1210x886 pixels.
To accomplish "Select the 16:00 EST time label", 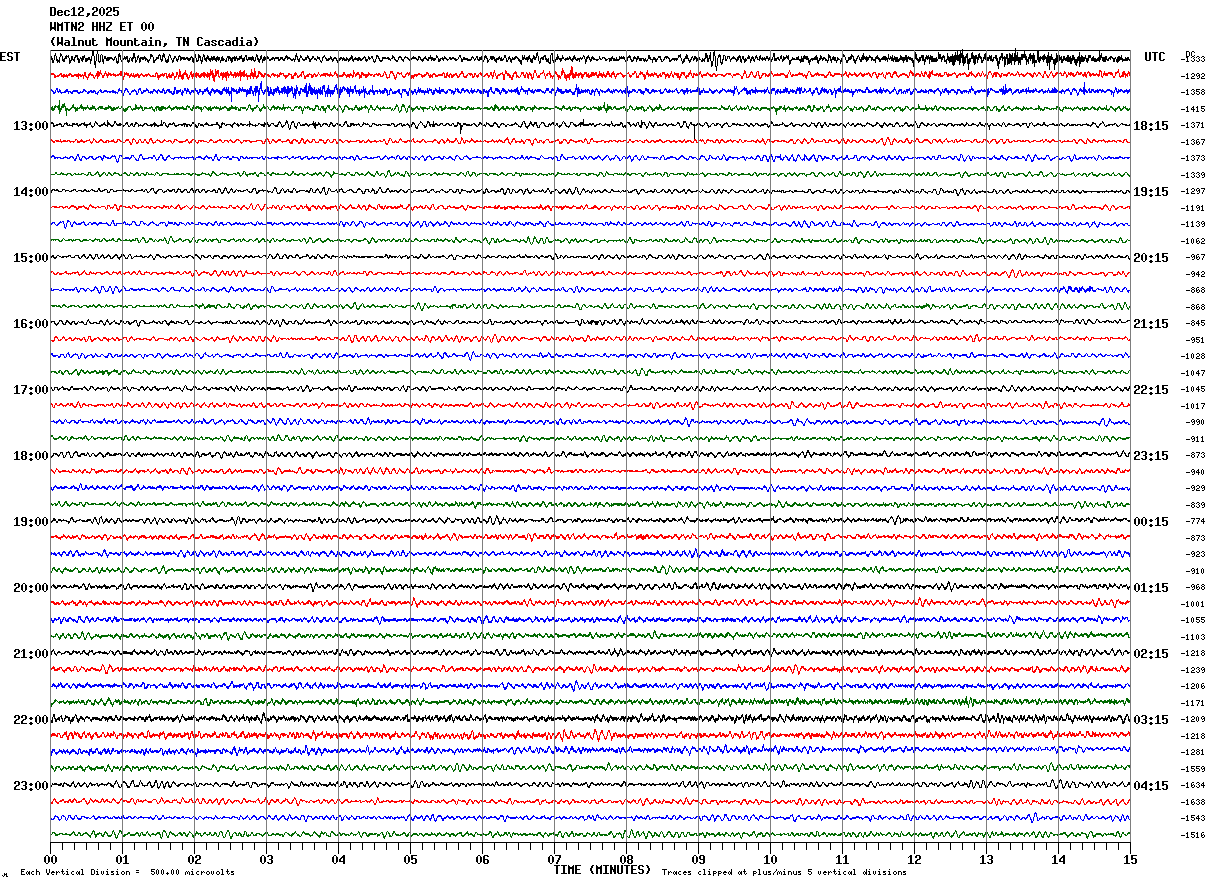I will pos(31,324).
